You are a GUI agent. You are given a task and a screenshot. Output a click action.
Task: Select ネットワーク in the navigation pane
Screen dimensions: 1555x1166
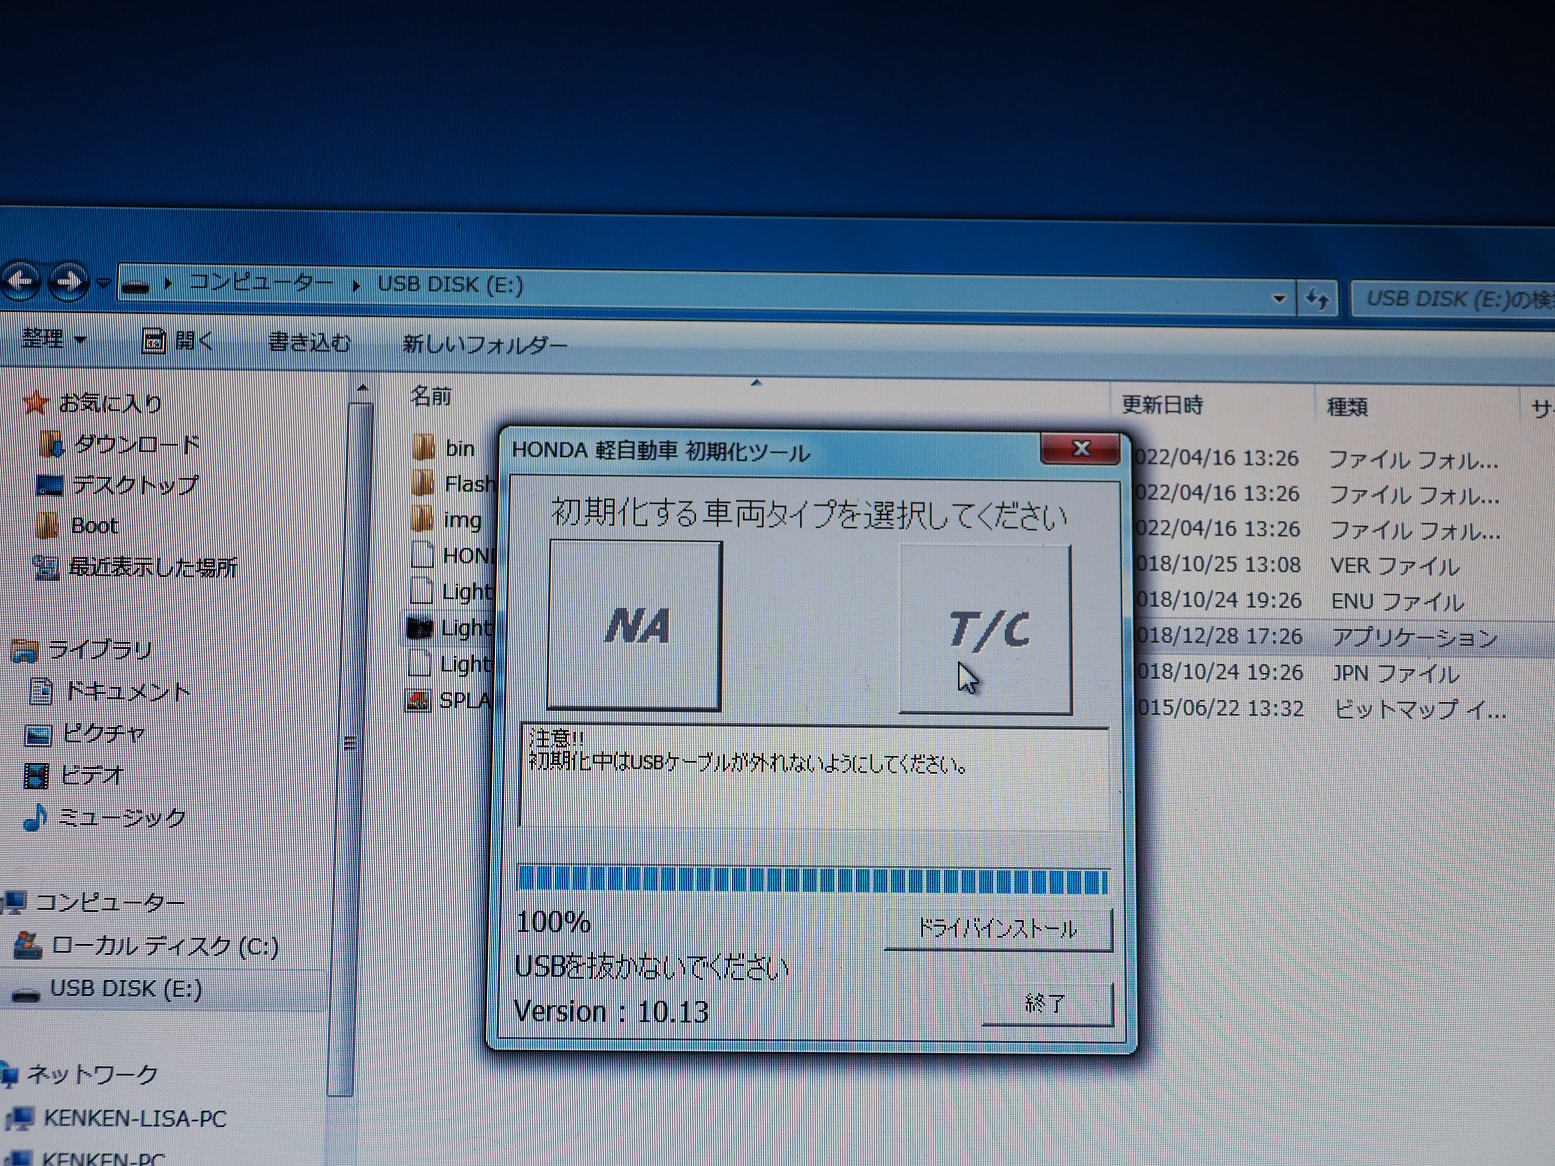tap(92, 1075)
